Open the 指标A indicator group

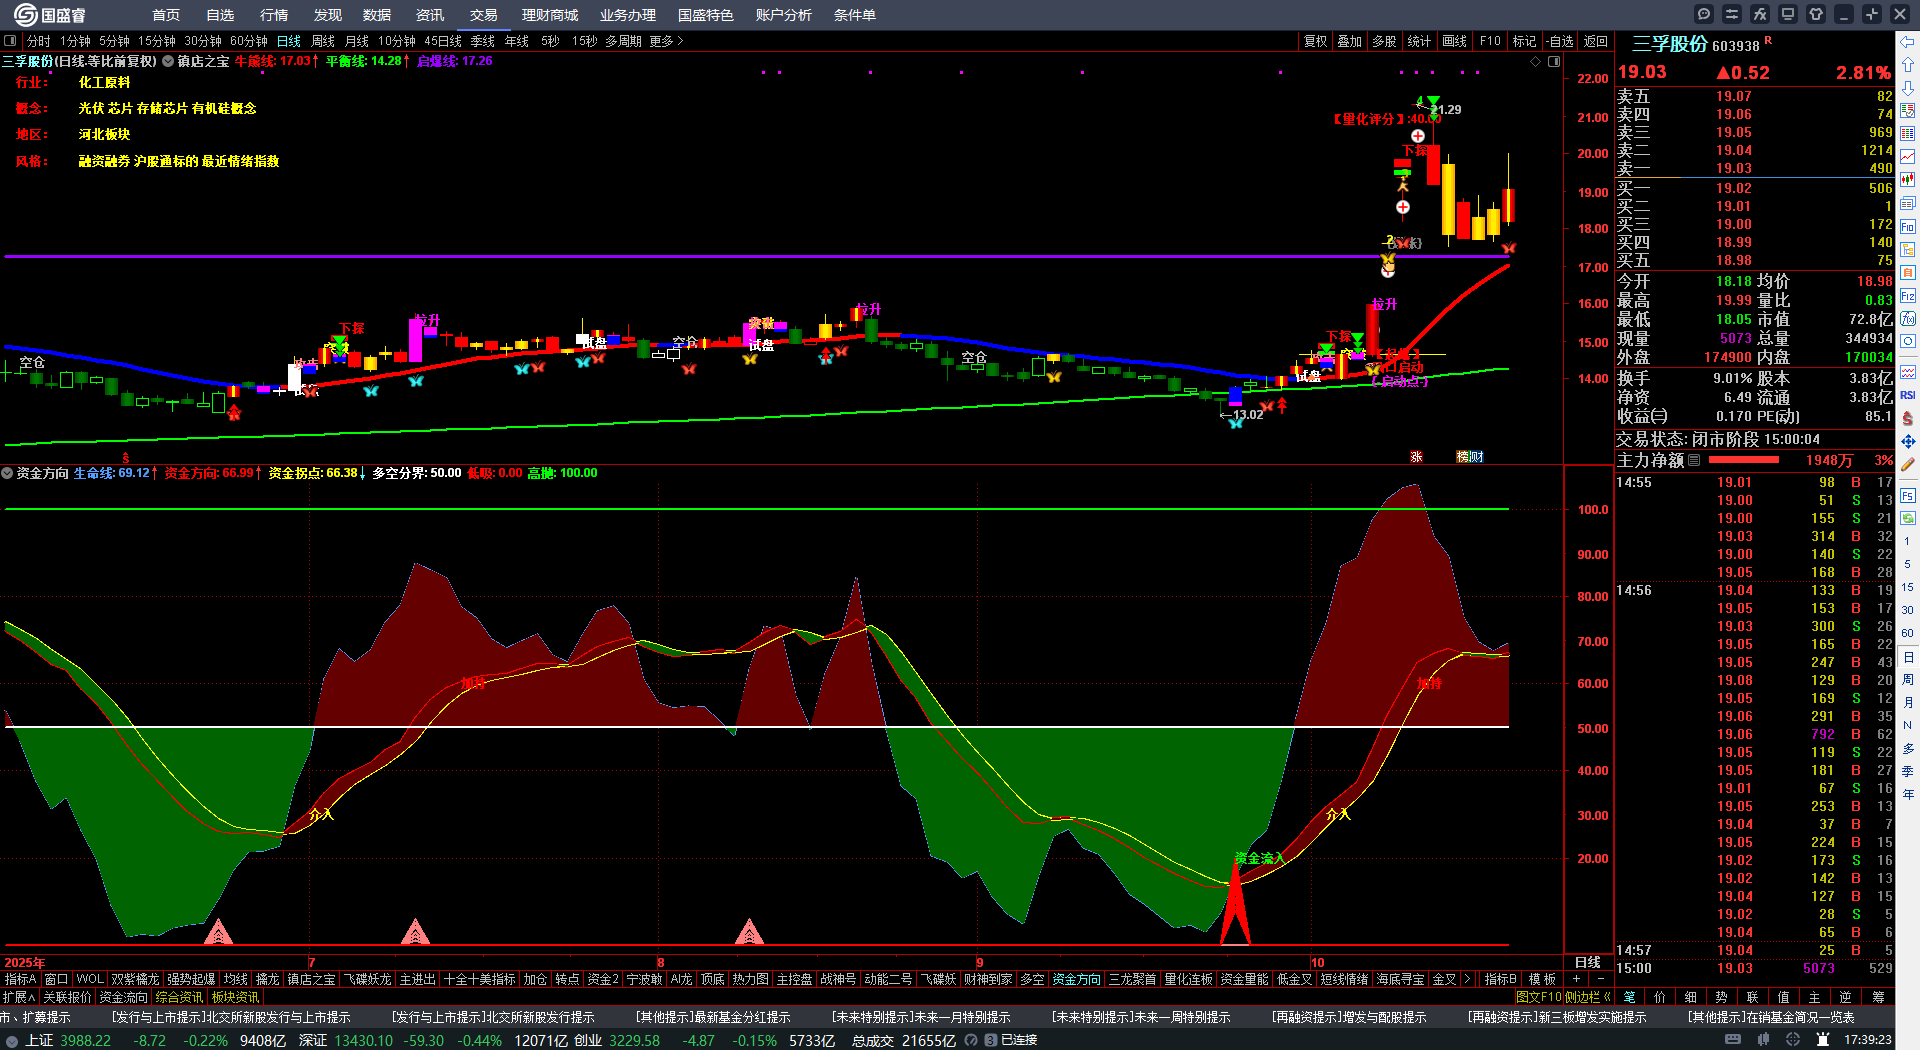click(x=20, y=979)
